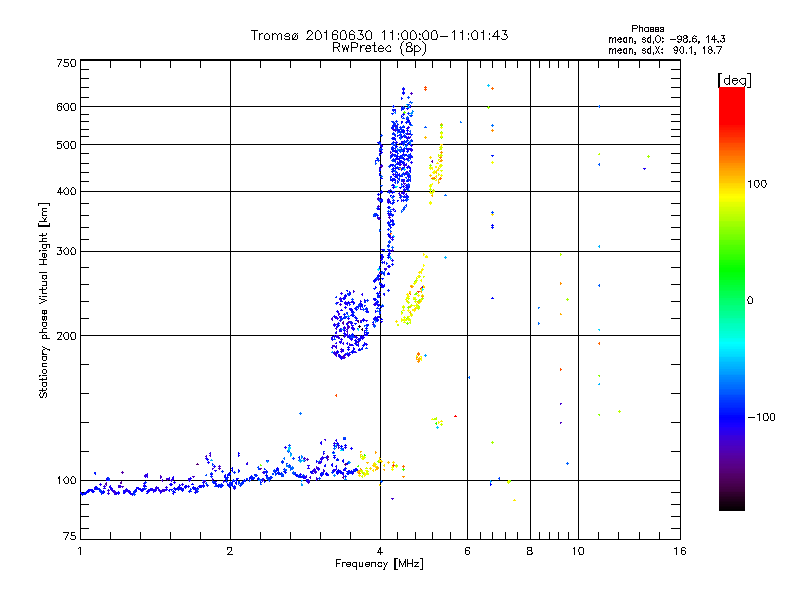Click the x-axis tick label '8'
This screenshot has width=800, height=600.
point(530,551)
